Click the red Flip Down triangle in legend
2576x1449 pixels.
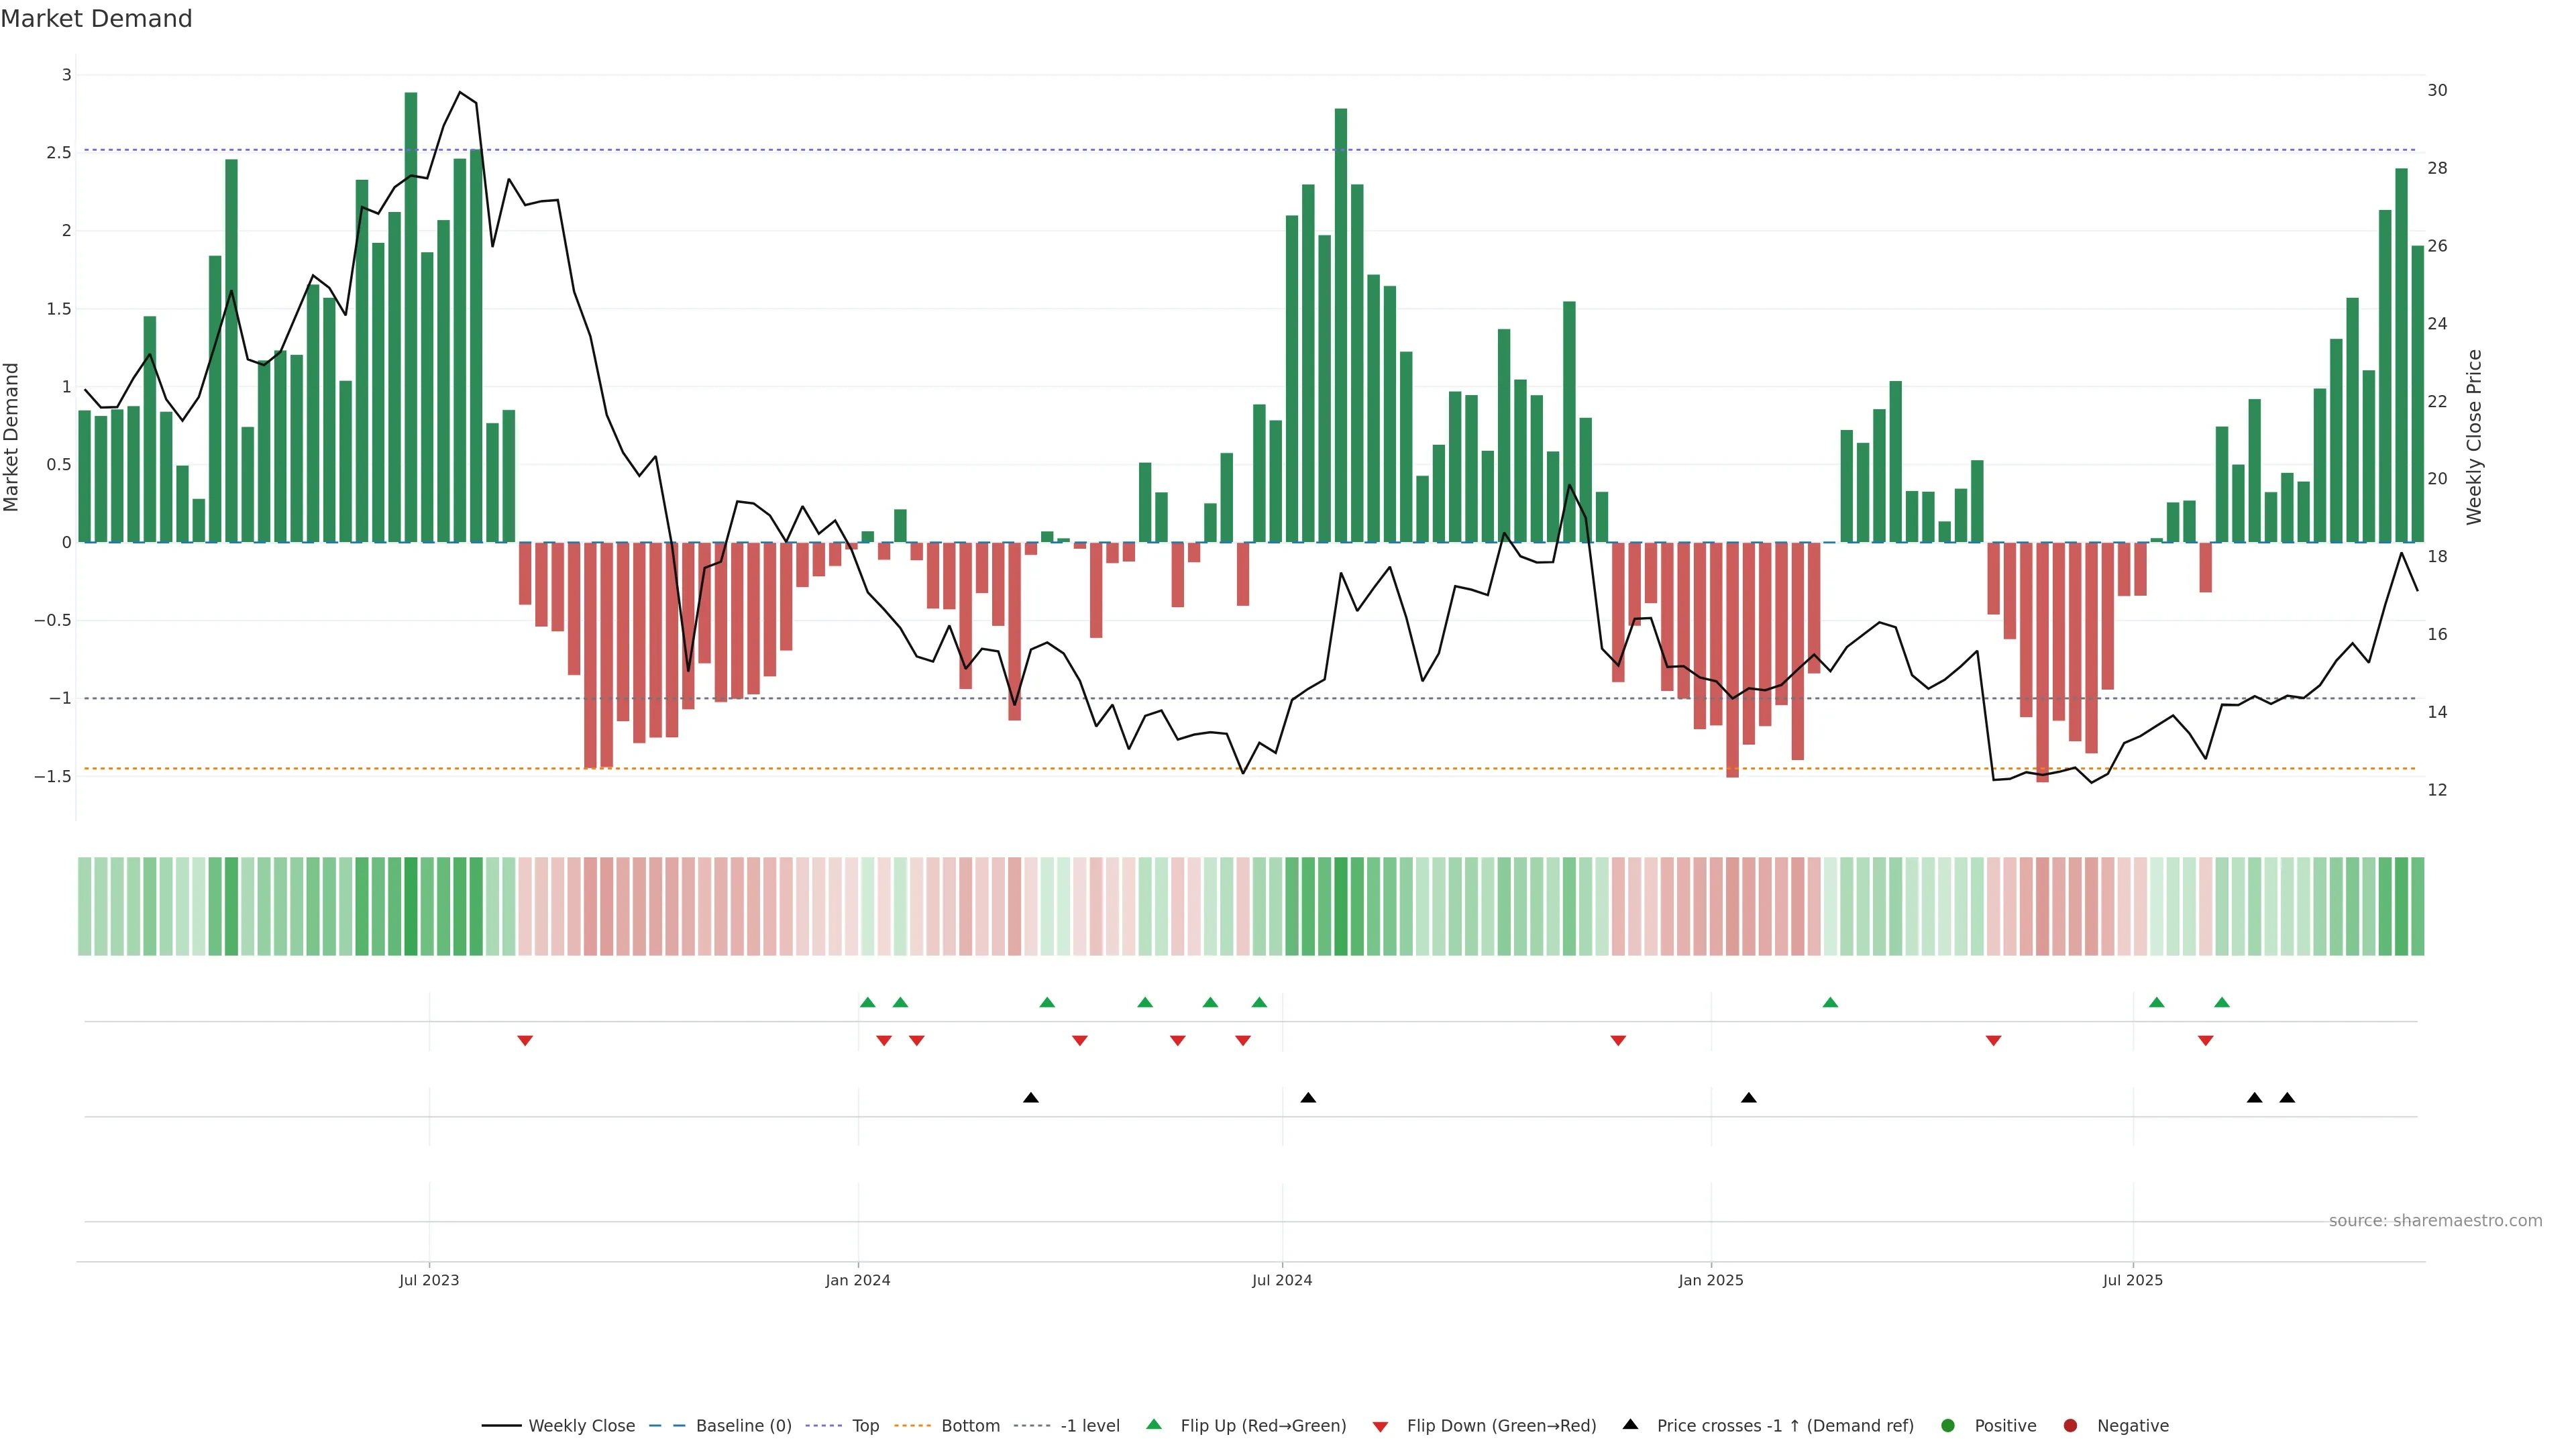pos(1380,1426)
